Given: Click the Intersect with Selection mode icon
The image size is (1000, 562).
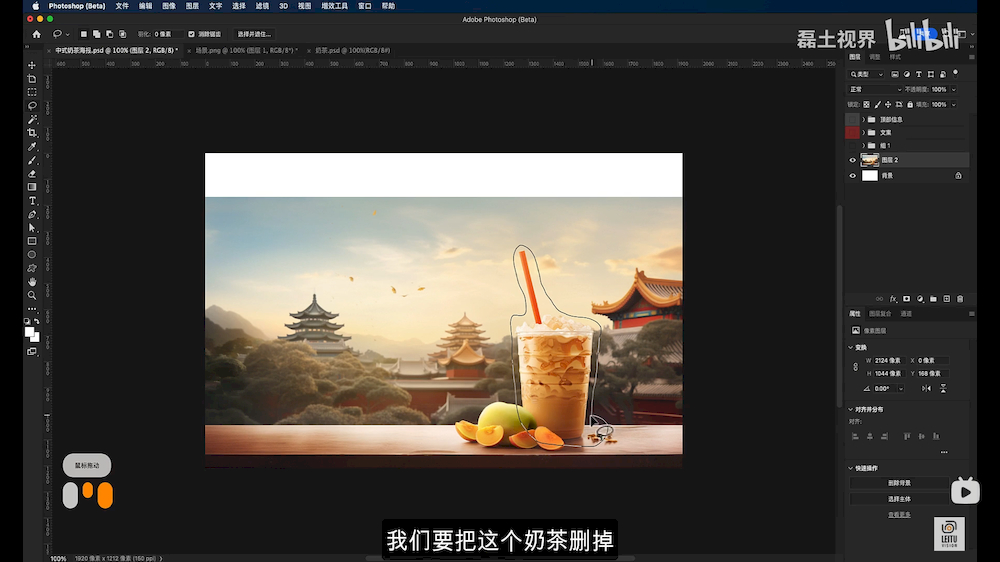Looking at the screenshot, I should (x=122, y=34).
